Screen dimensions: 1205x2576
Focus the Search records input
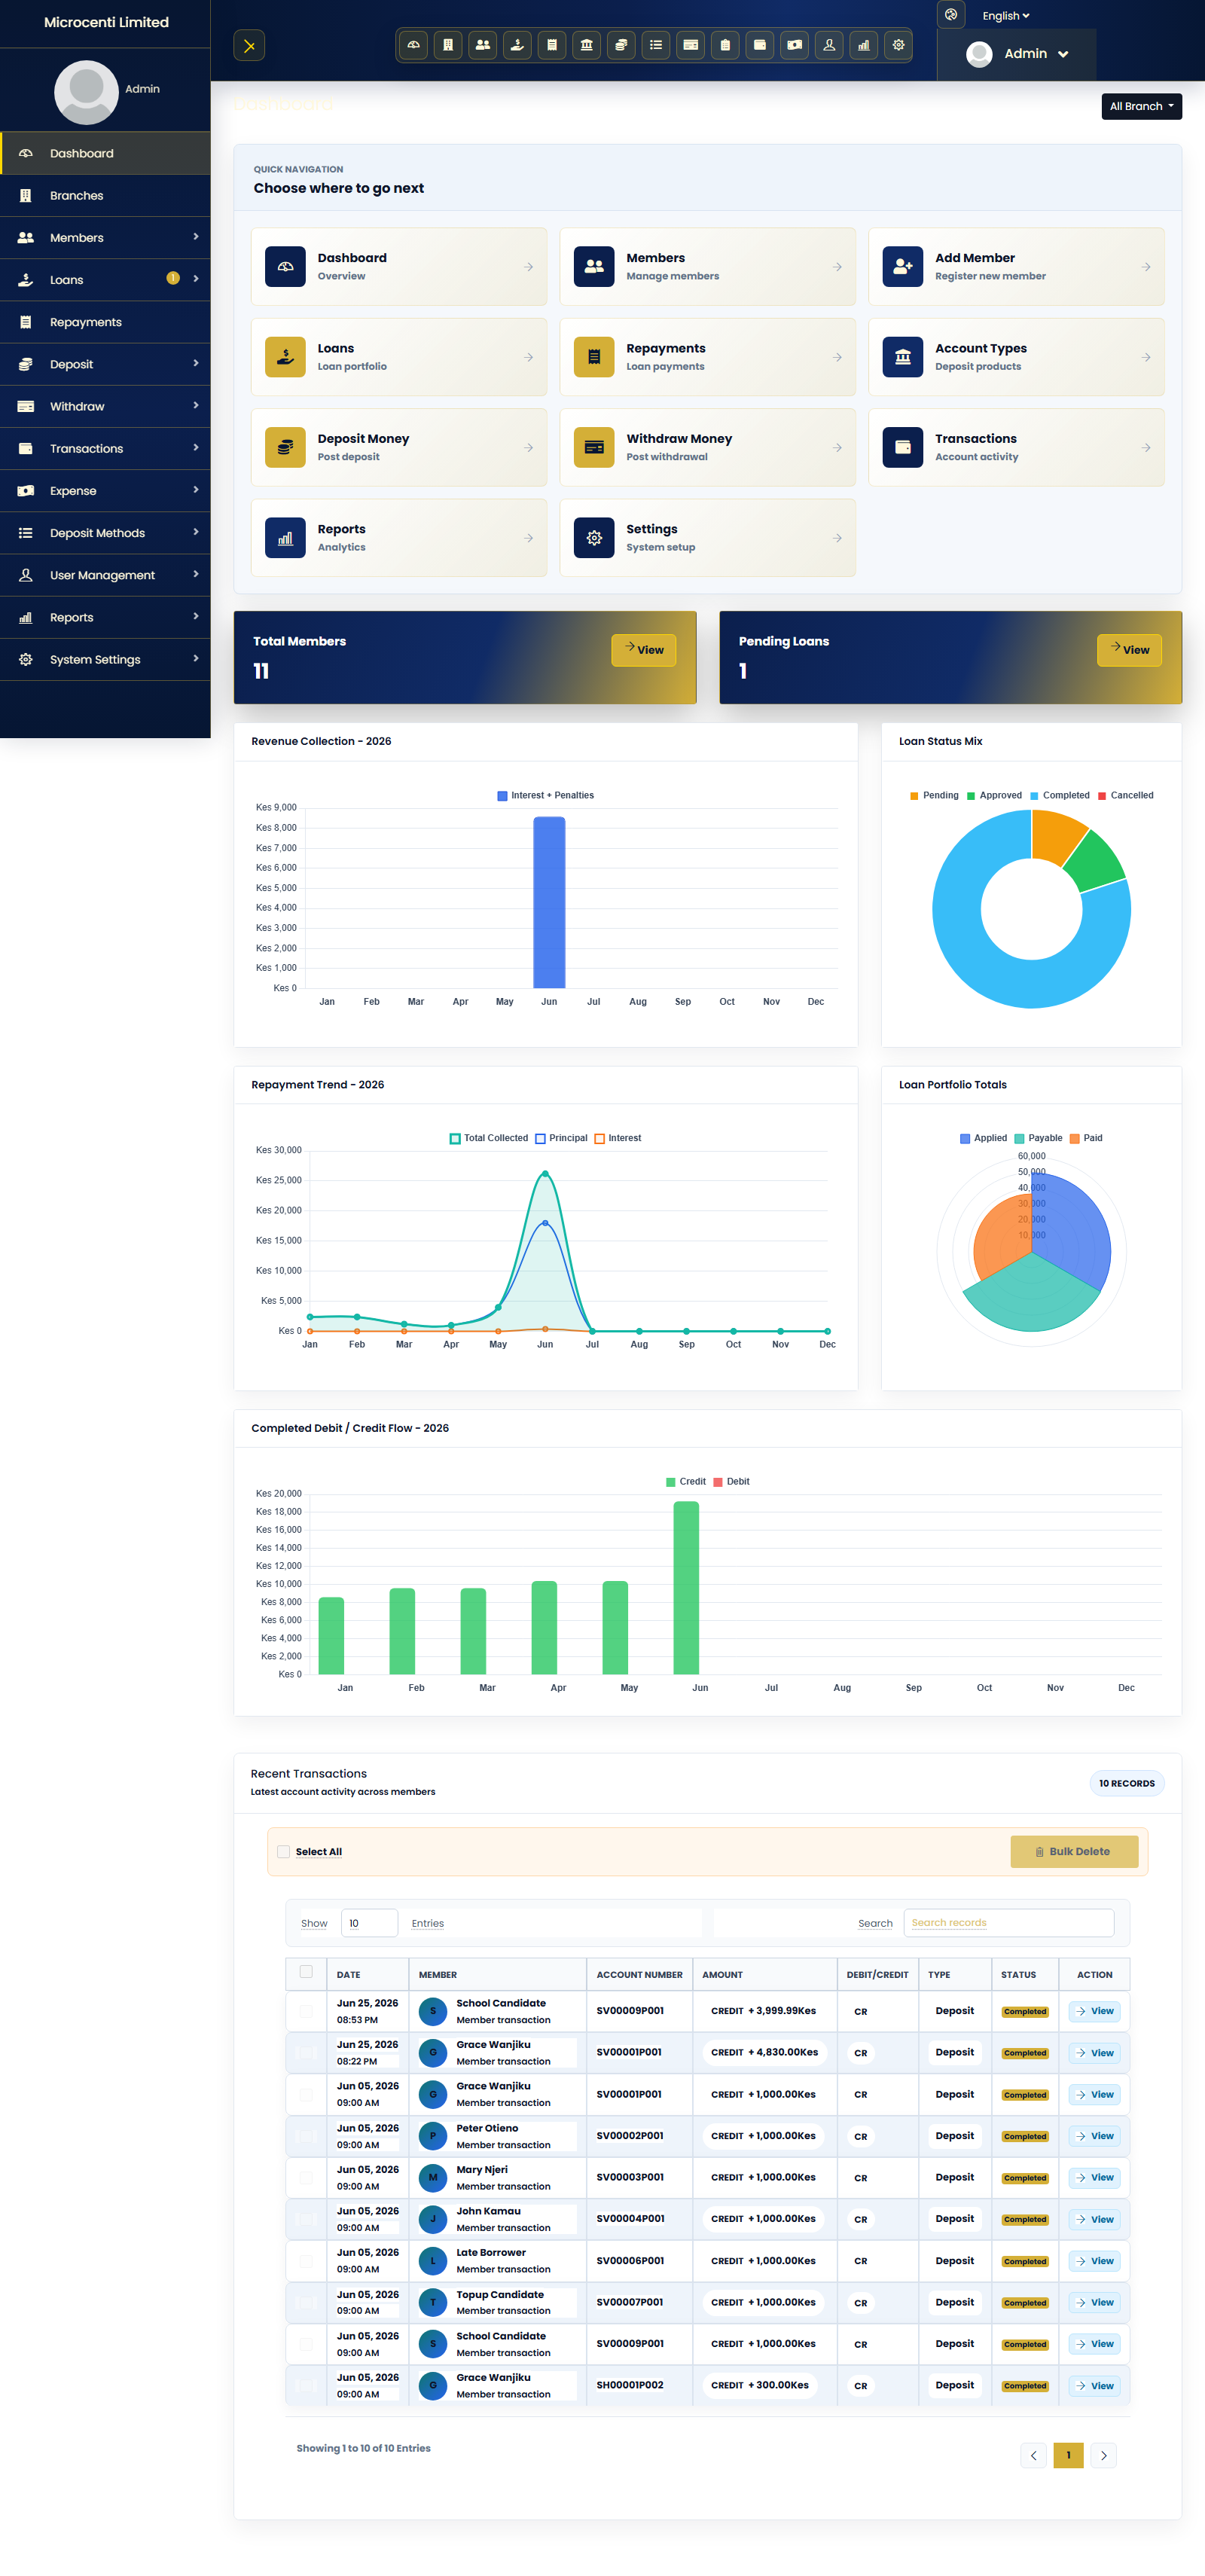(1008, 1923)
